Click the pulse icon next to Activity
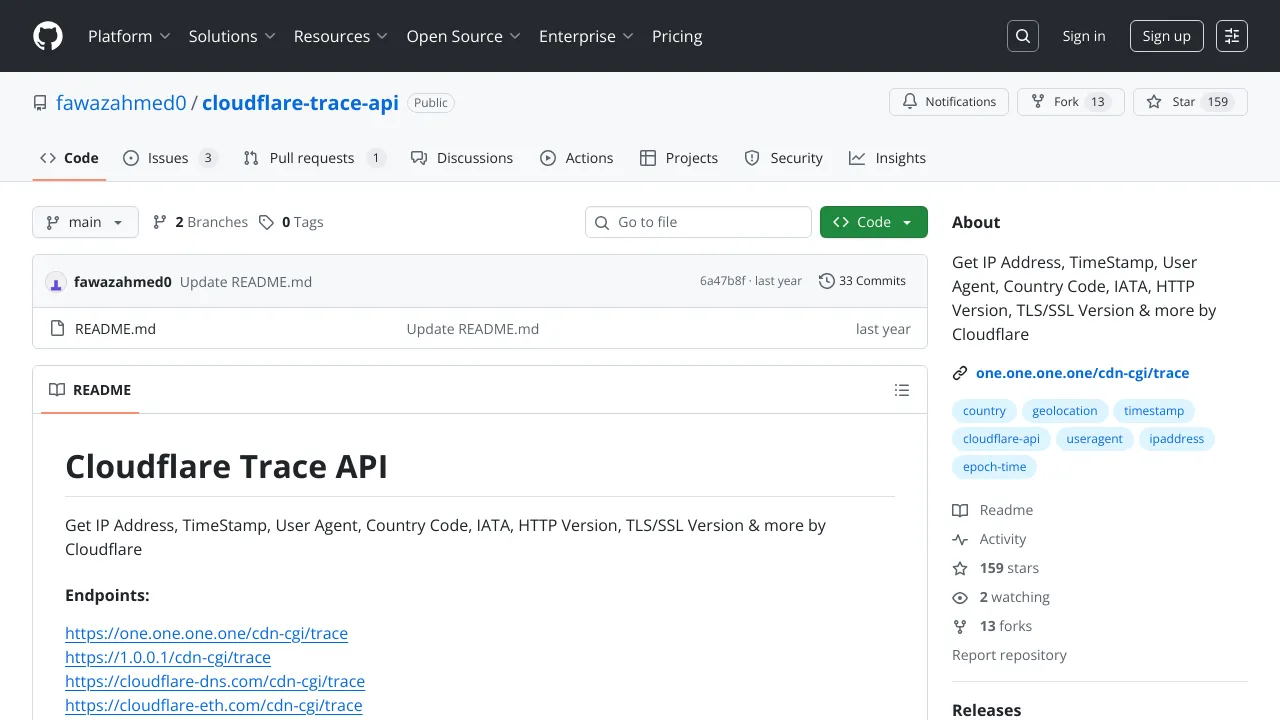This screenshot has width=1280, height=720. (x=960, y=539)
